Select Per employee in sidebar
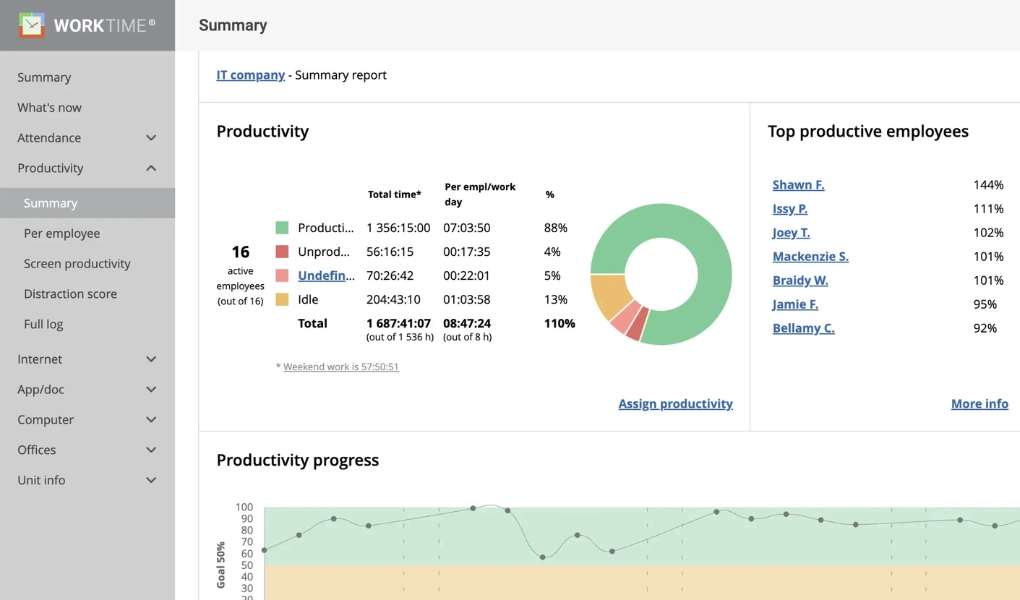Screen dimensions: 1020x600 (x=62, y=234)
